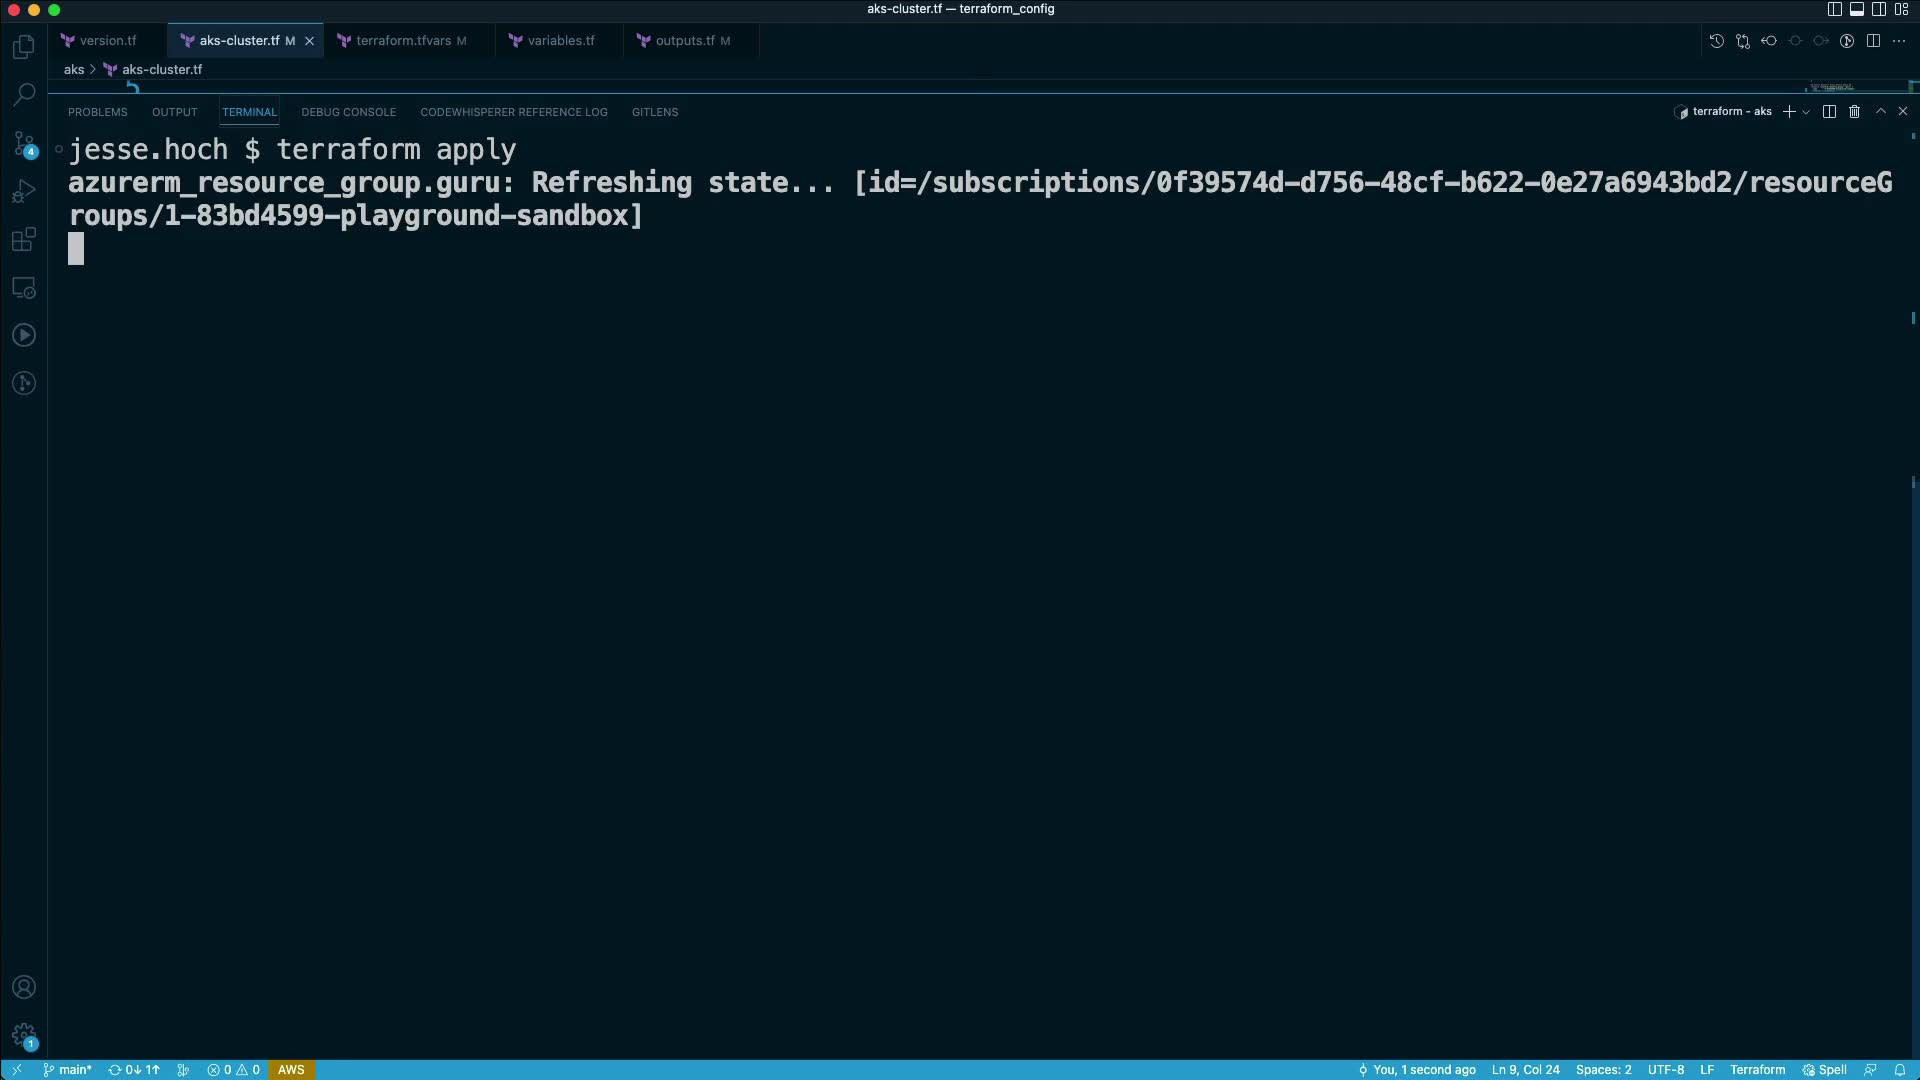Open the Source Control view
This screenshot has width=1920, height=1080.
(24, 144)
